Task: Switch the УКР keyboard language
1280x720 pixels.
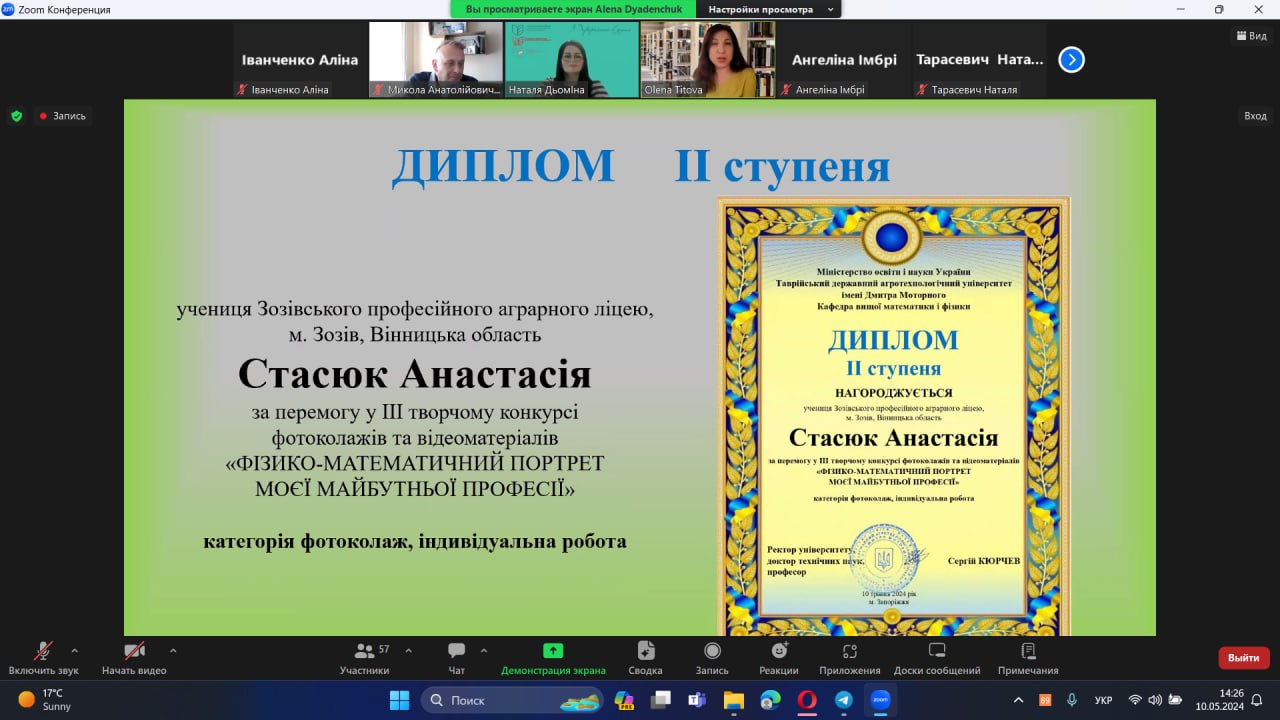Action: click(x=1104, y=700)
